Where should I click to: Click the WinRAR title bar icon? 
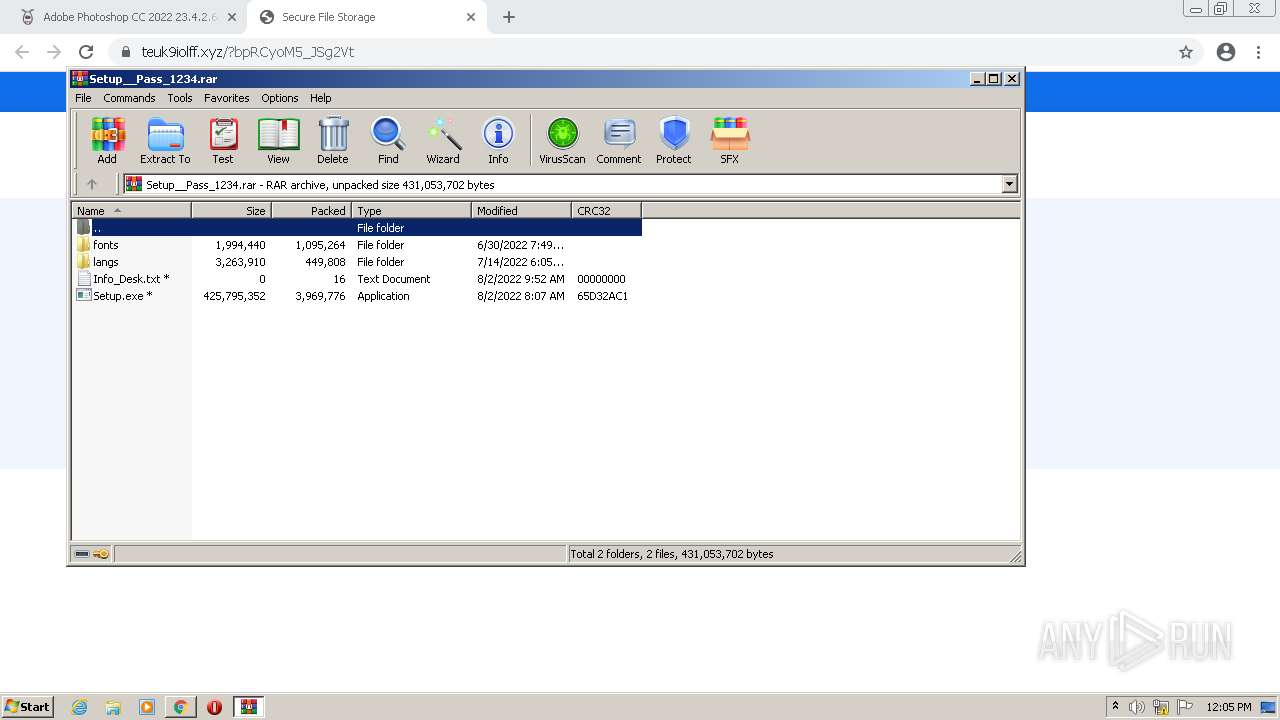tap(80, 78)
